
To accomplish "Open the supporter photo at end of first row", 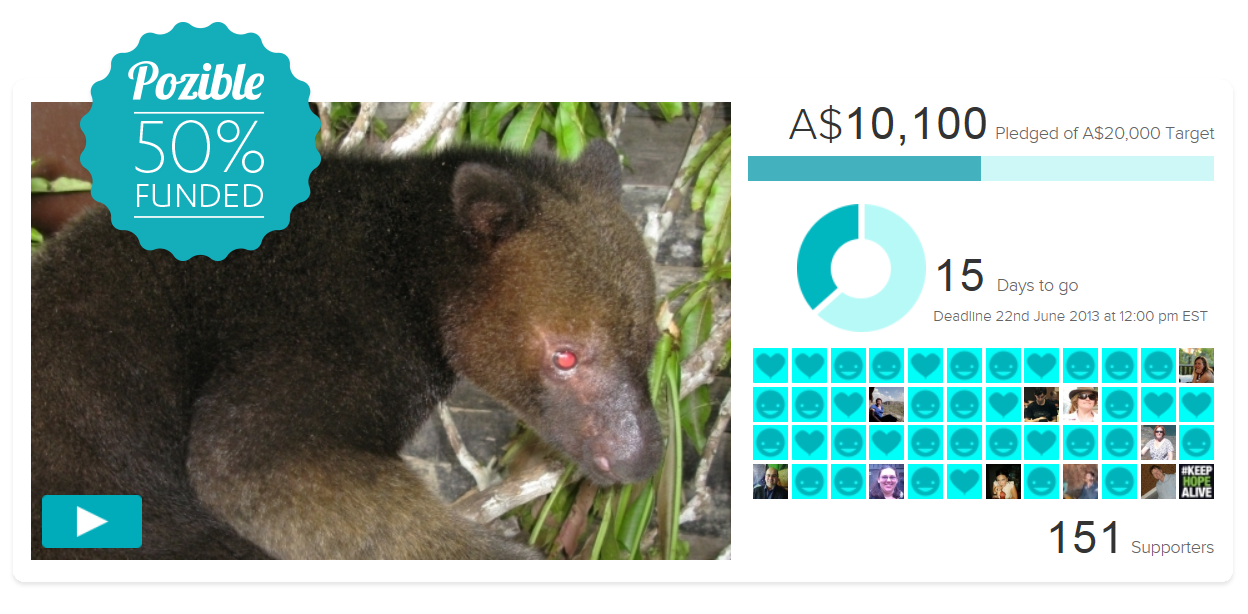I will coord(1196,365).
